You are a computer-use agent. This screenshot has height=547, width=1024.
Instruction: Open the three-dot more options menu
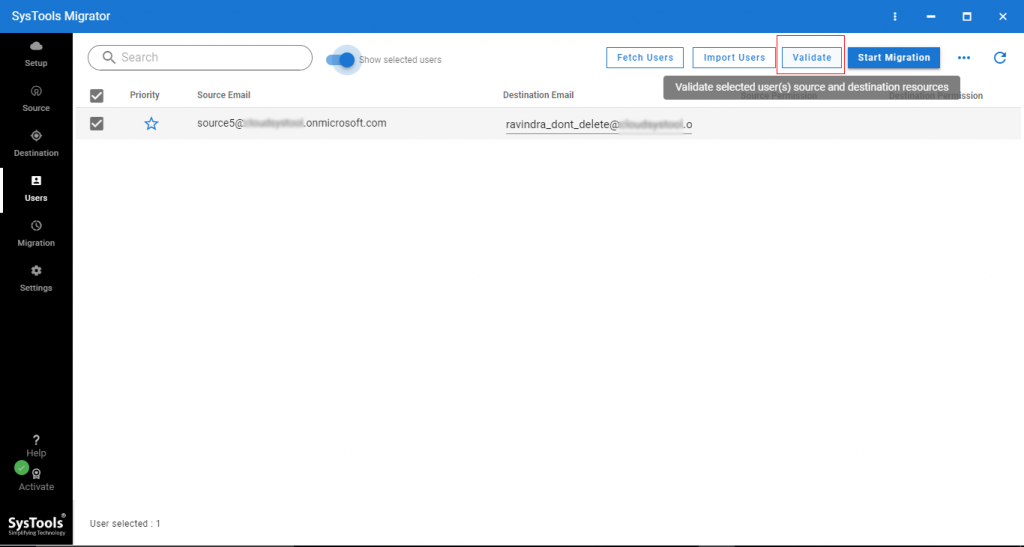pos(964,57)
